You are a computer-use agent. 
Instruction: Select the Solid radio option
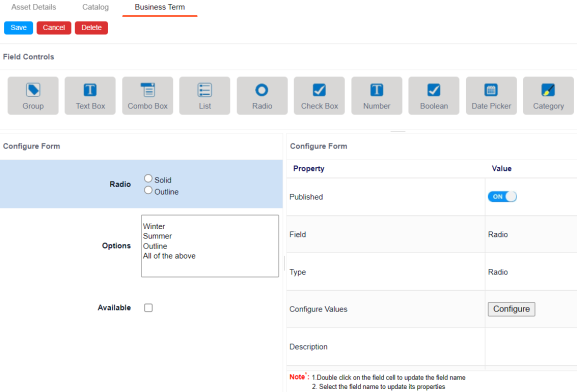(x=148, y=179)
